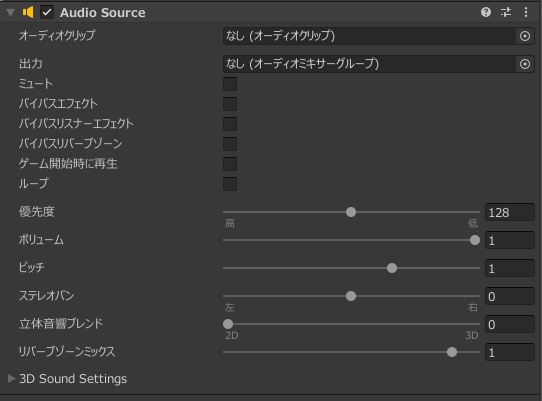The image size is (542, 401).
Task: Click the 右 label under stereo pan
Action: click(473, 307)
